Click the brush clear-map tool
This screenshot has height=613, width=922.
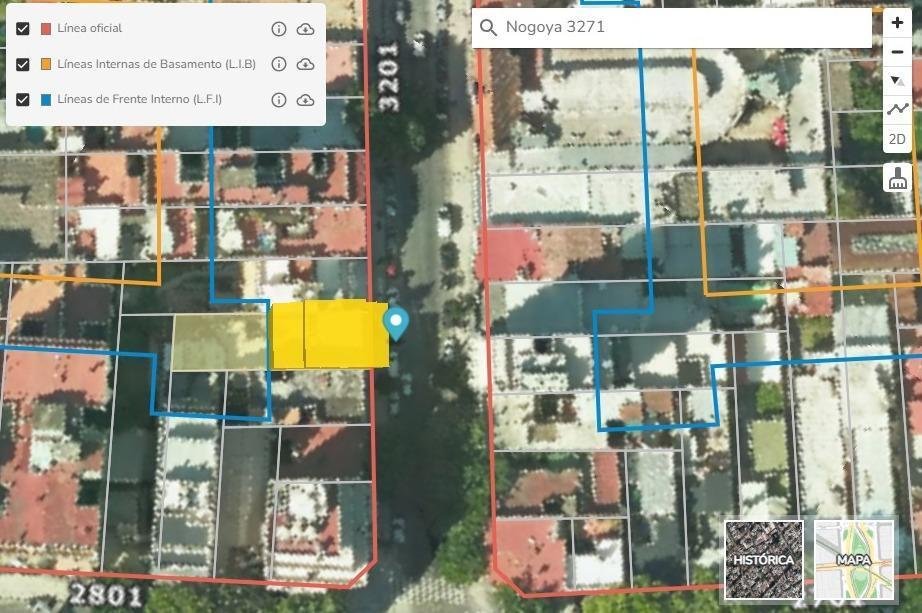897,178
